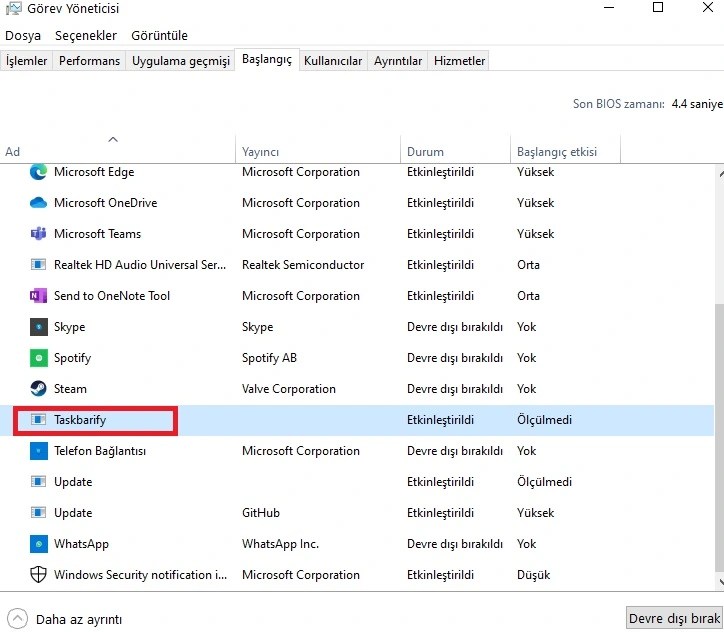This screenshot has height=632, width=724.
Task: Select Windows Security notification i... entry
Action: pos(140,575)
